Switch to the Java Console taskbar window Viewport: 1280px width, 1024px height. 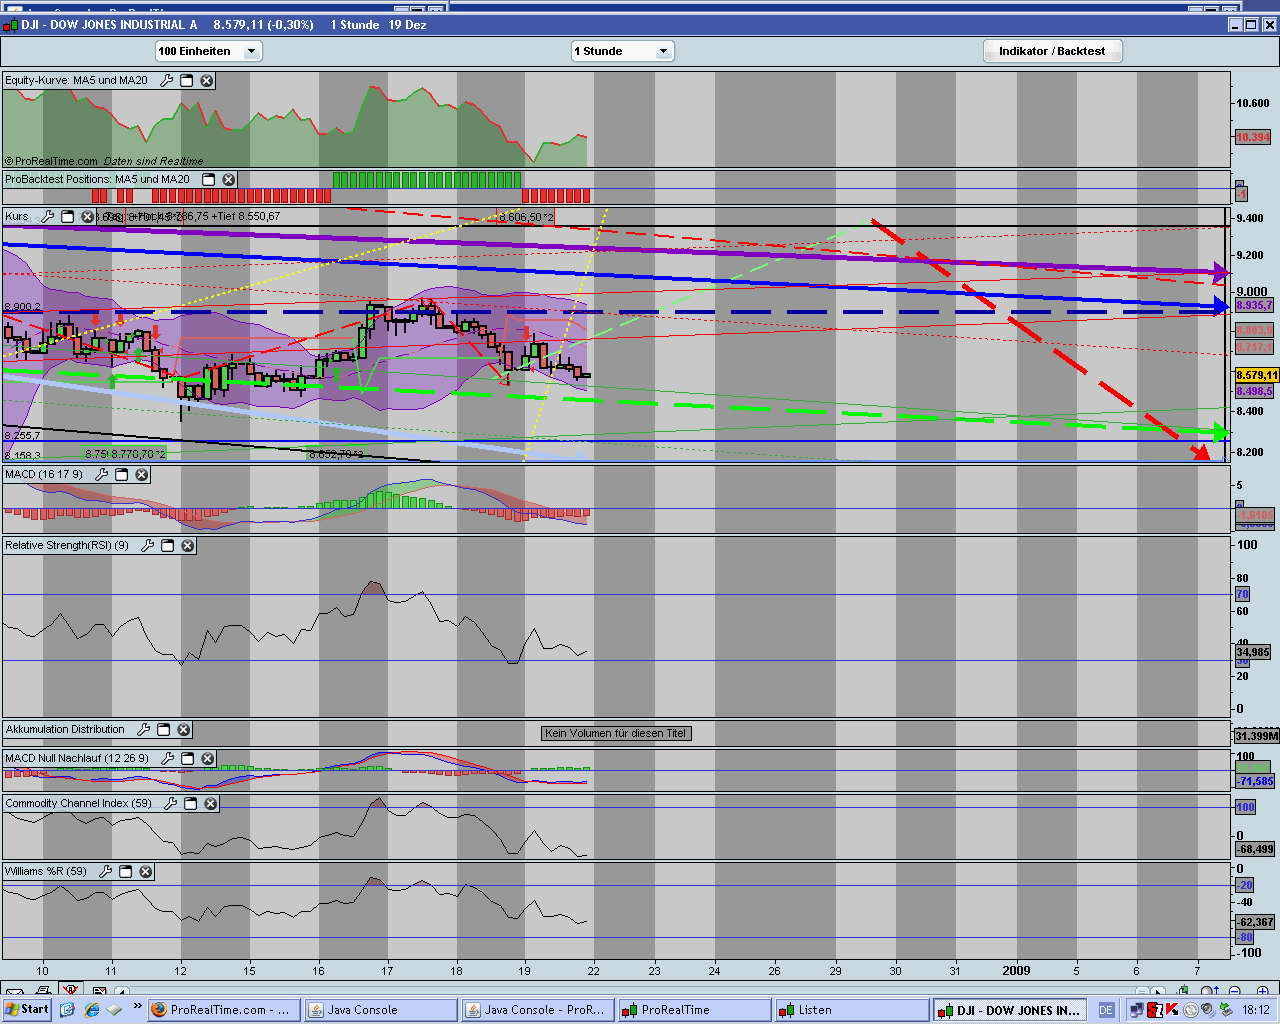pyautogui.click(x=380, y=1009)
